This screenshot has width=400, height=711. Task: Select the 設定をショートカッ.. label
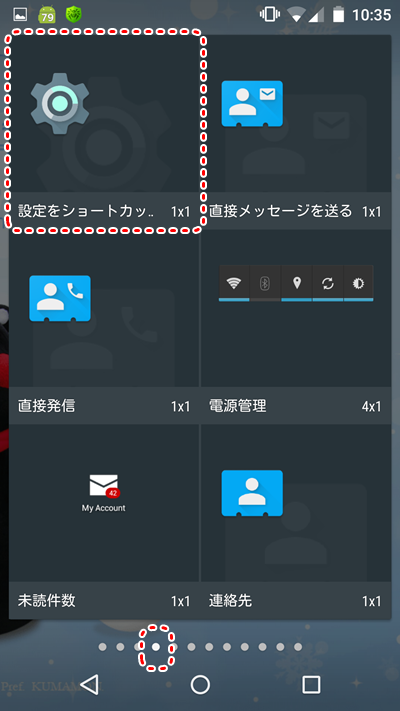pyautogui.click(x=87, y=211)
